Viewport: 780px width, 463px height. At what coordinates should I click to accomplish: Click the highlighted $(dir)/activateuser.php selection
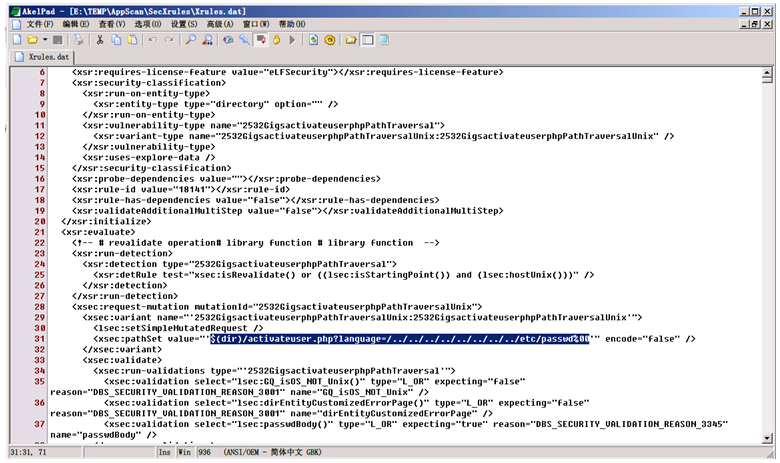point(399,339)
